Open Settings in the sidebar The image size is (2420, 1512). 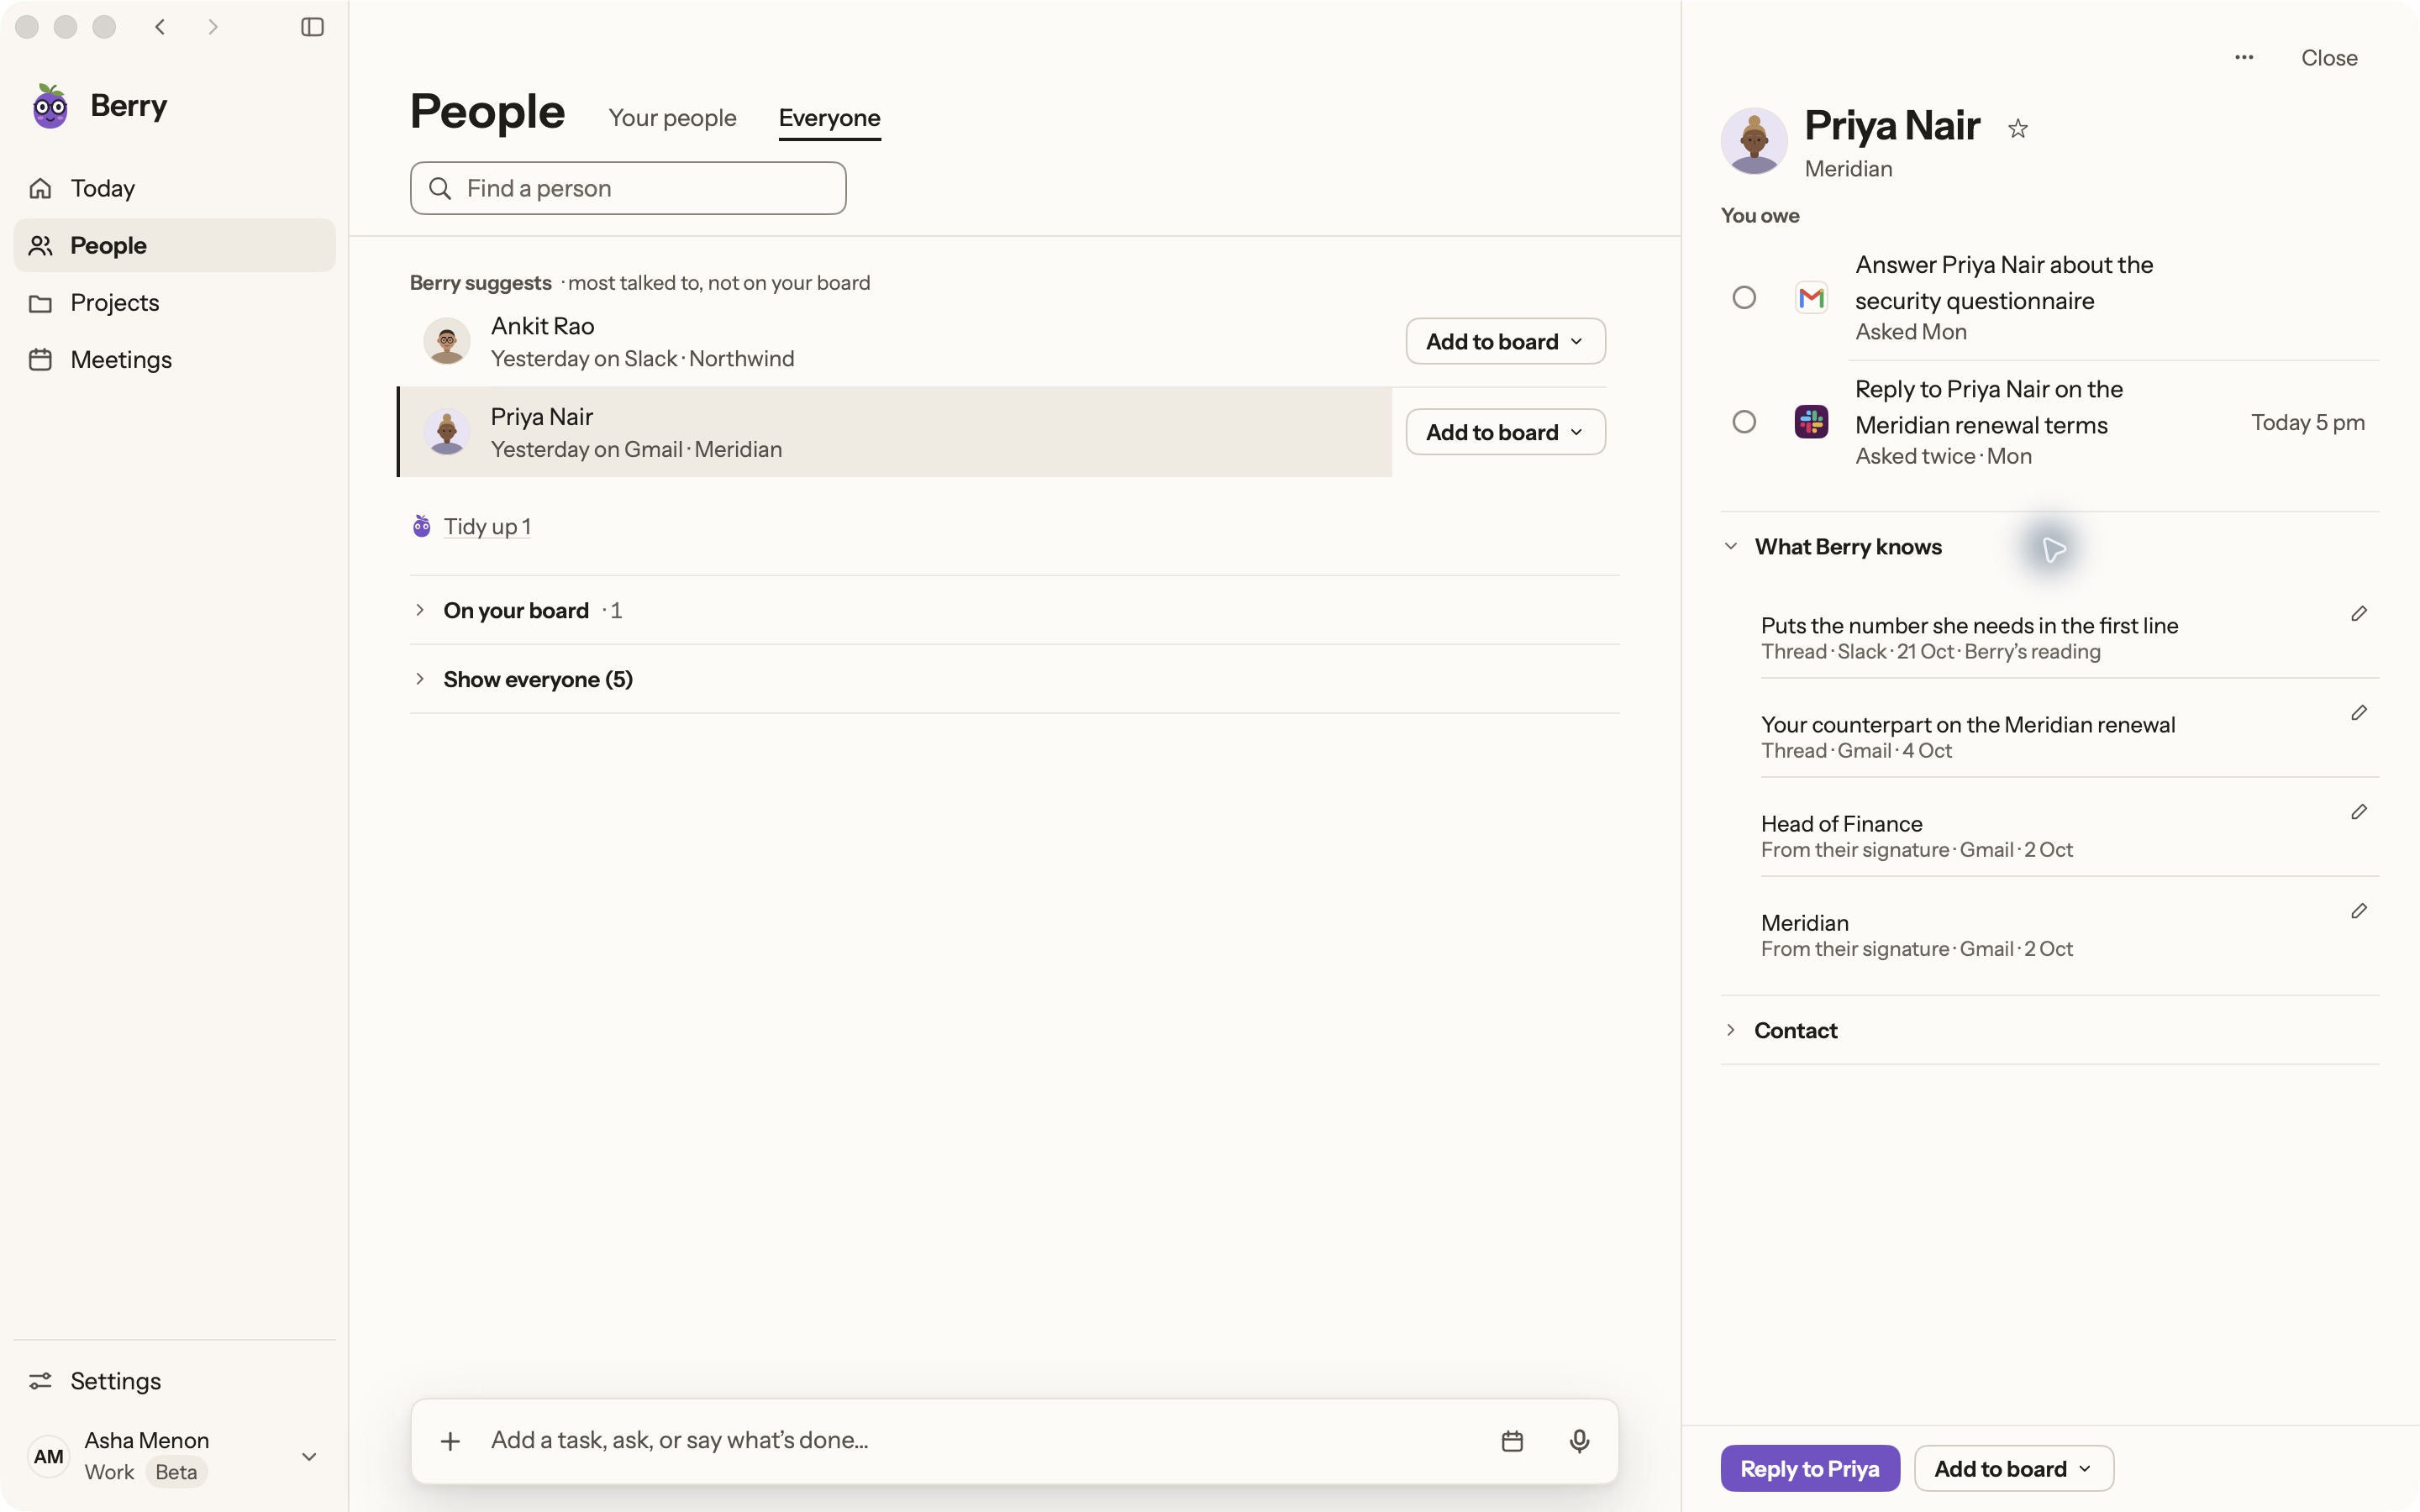pos(174,1381)
